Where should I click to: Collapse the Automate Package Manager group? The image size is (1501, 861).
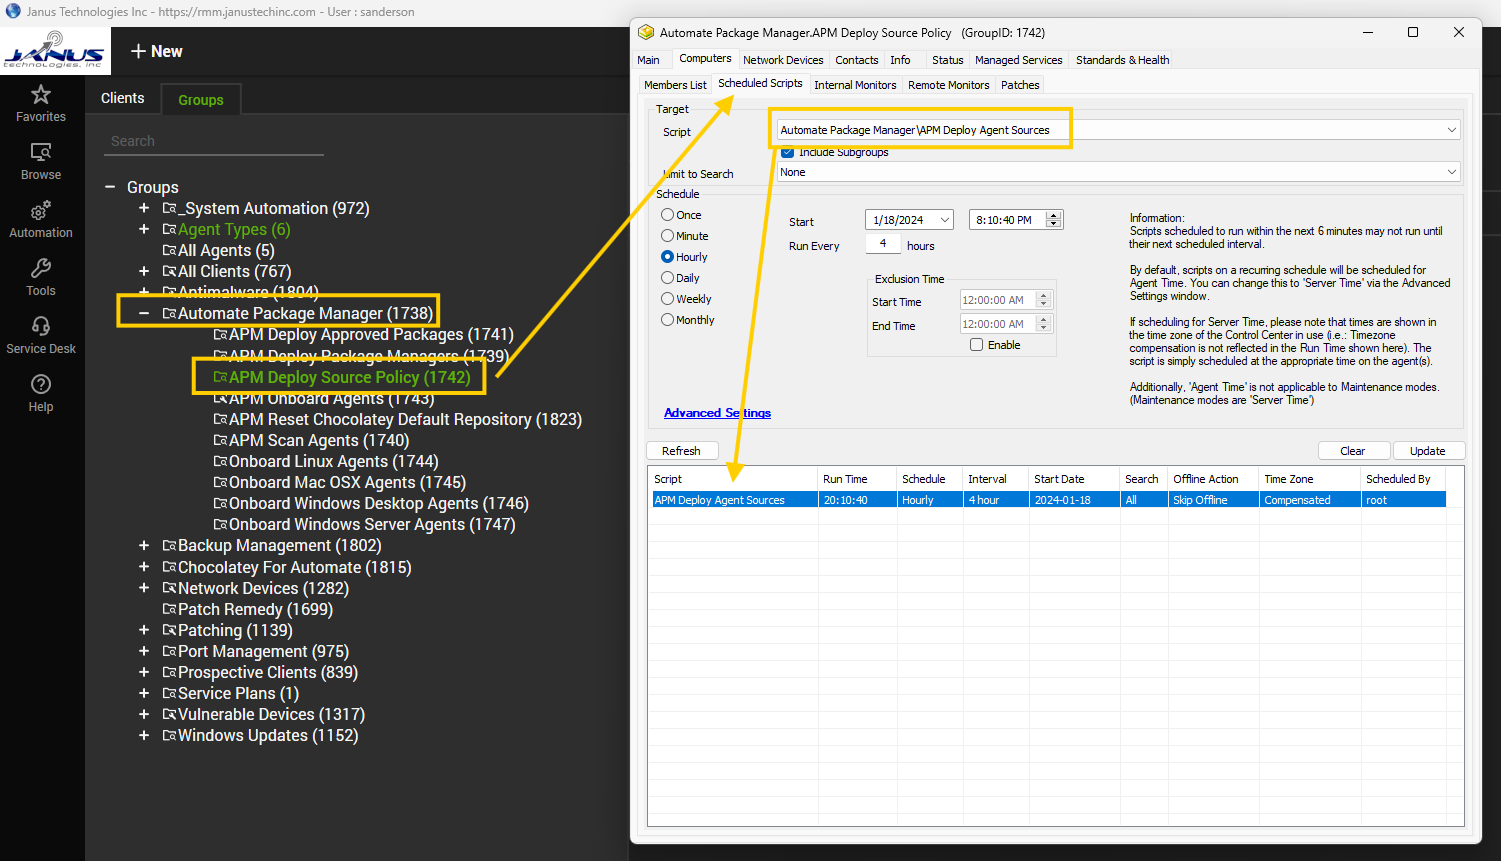point(144,314)
